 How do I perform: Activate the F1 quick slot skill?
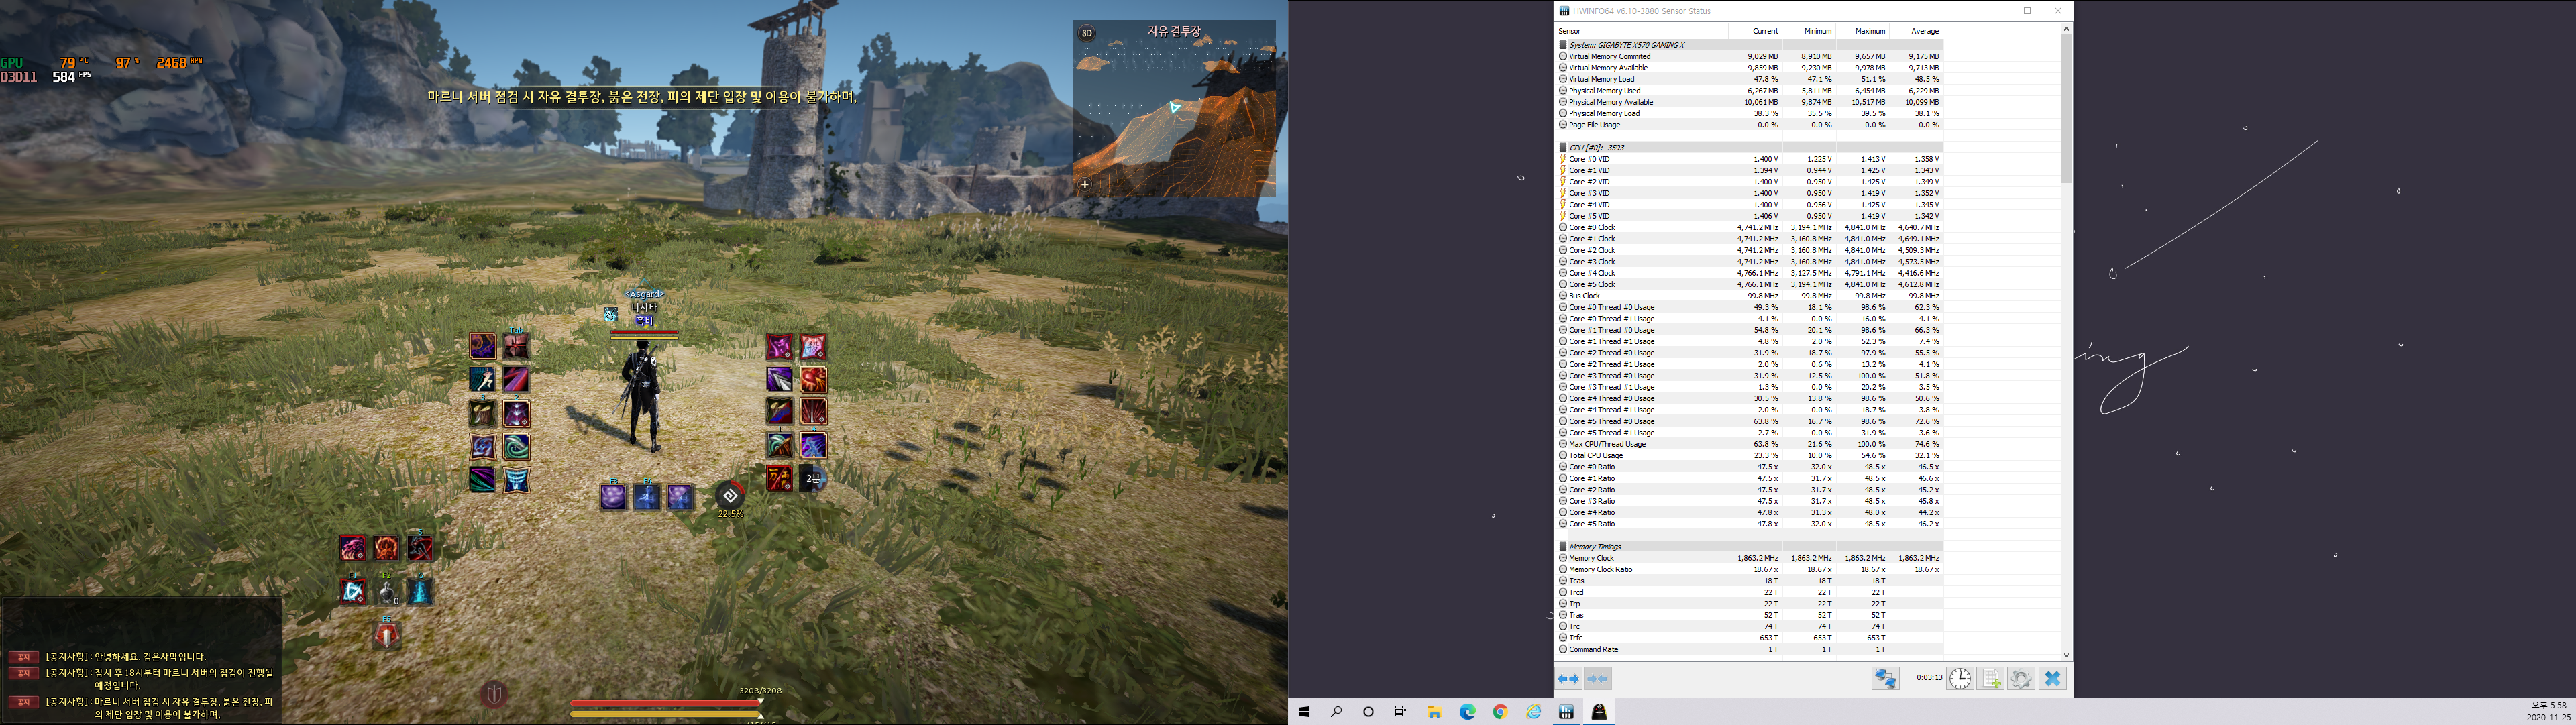click(x=353, y=591)
